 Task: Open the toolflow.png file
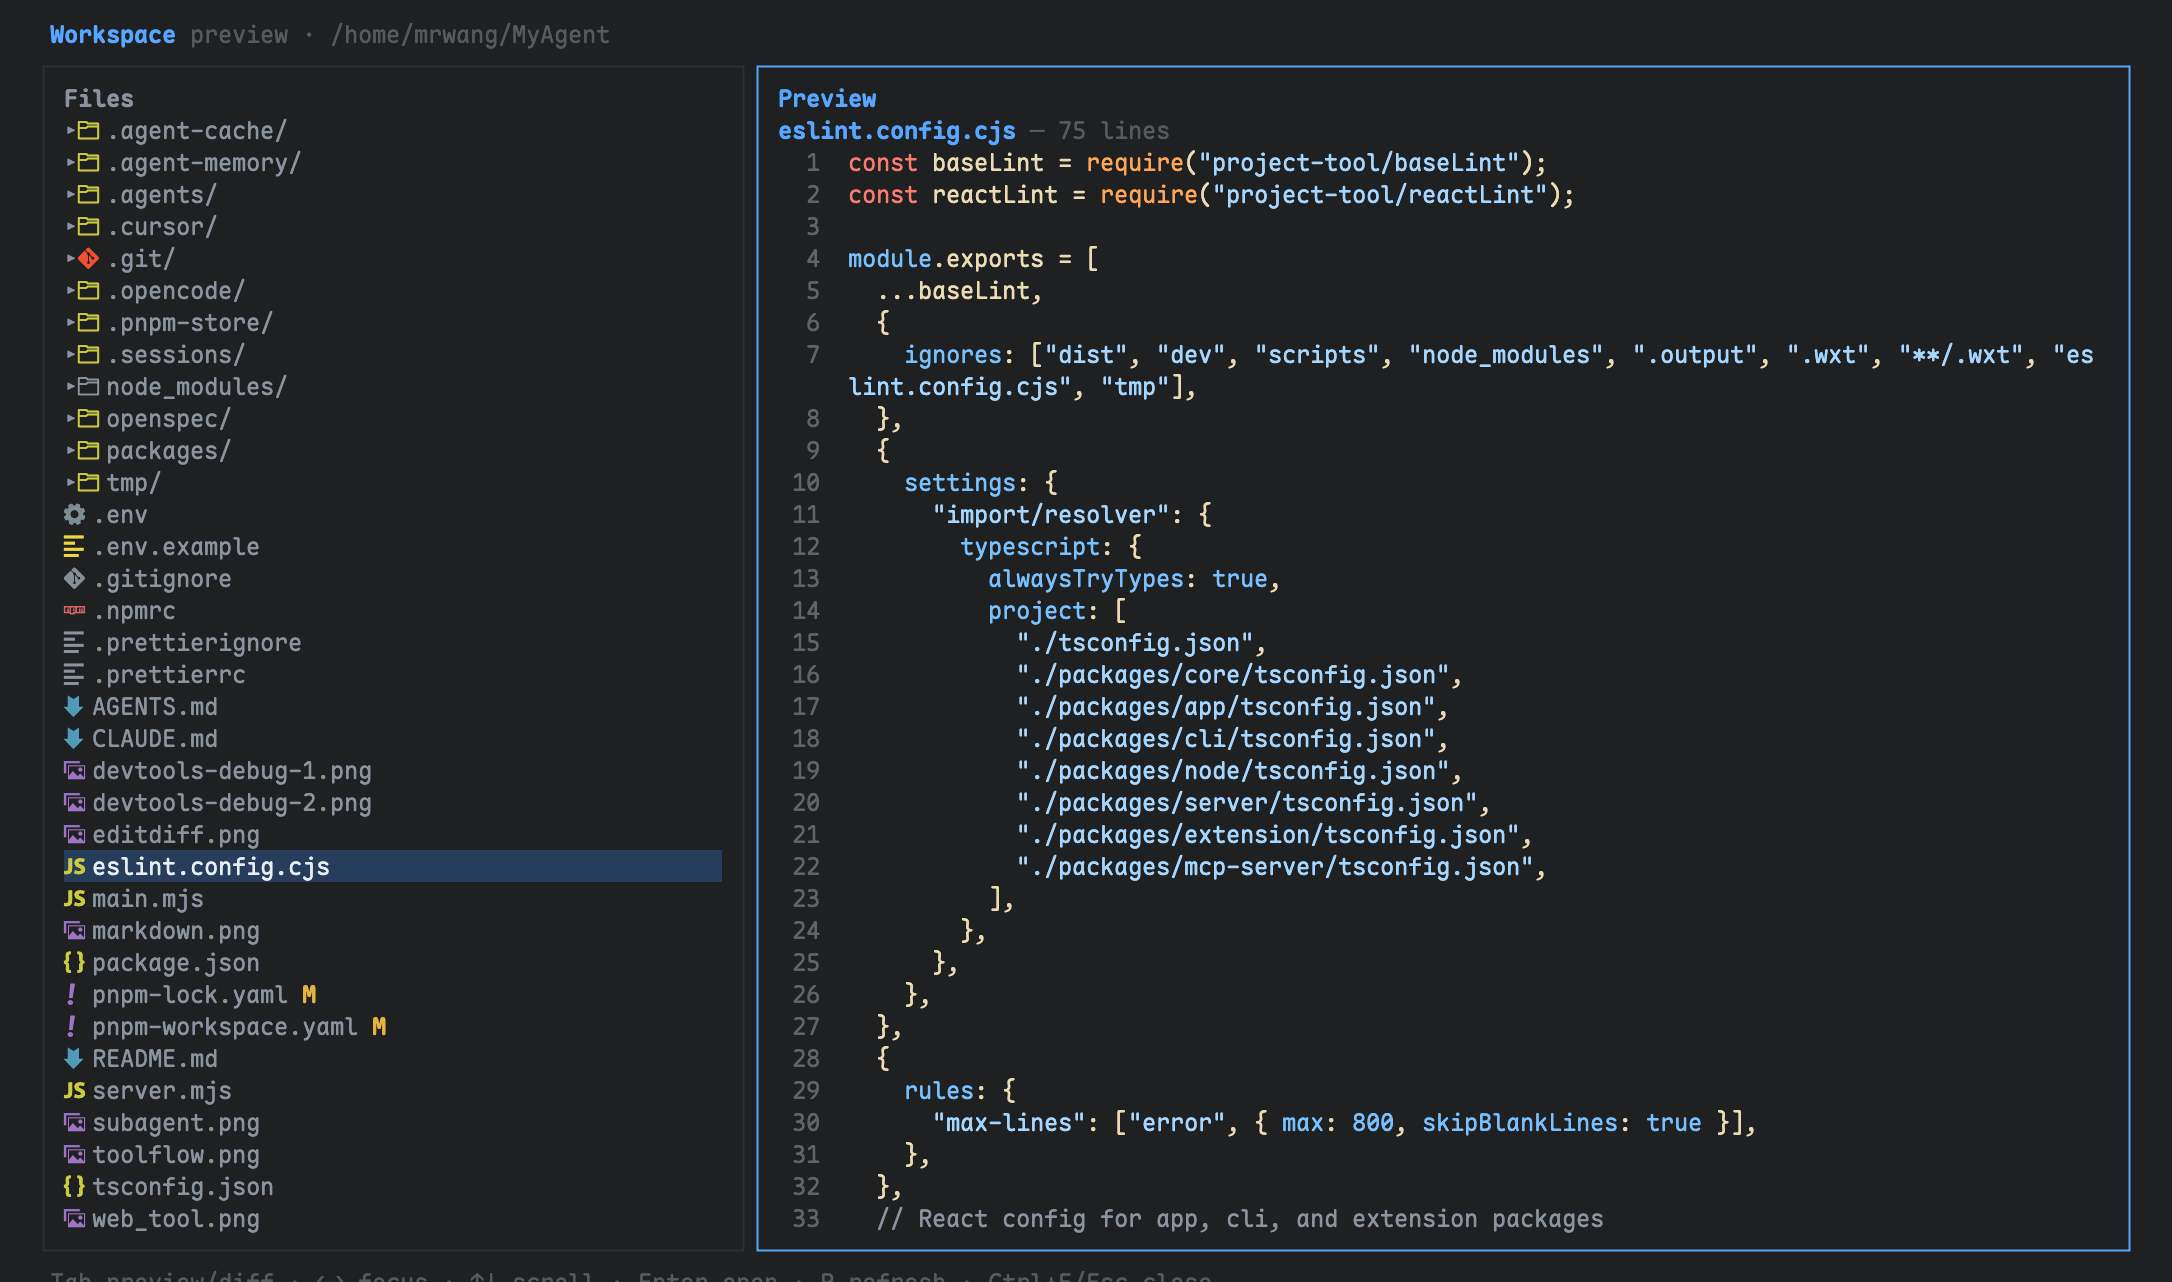[x=176, y=1155]
